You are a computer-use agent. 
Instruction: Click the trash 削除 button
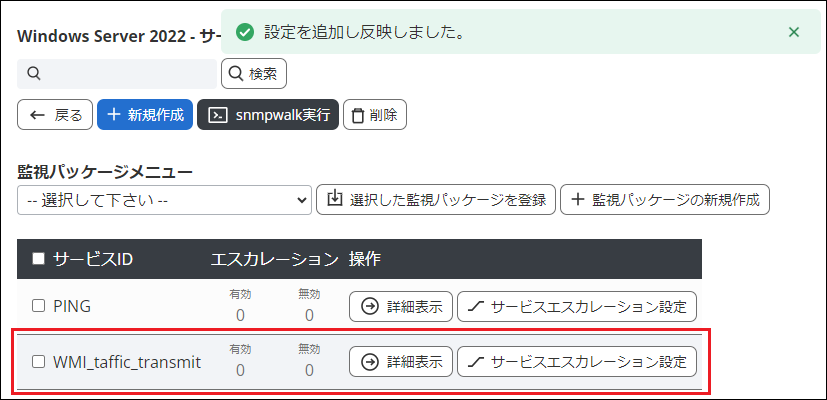[375, 115]
